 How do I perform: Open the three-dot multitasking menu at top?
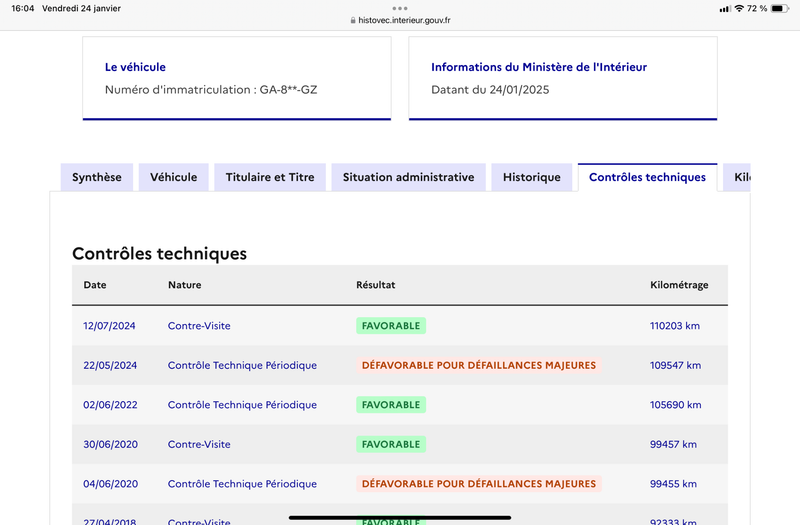(400, 8)
